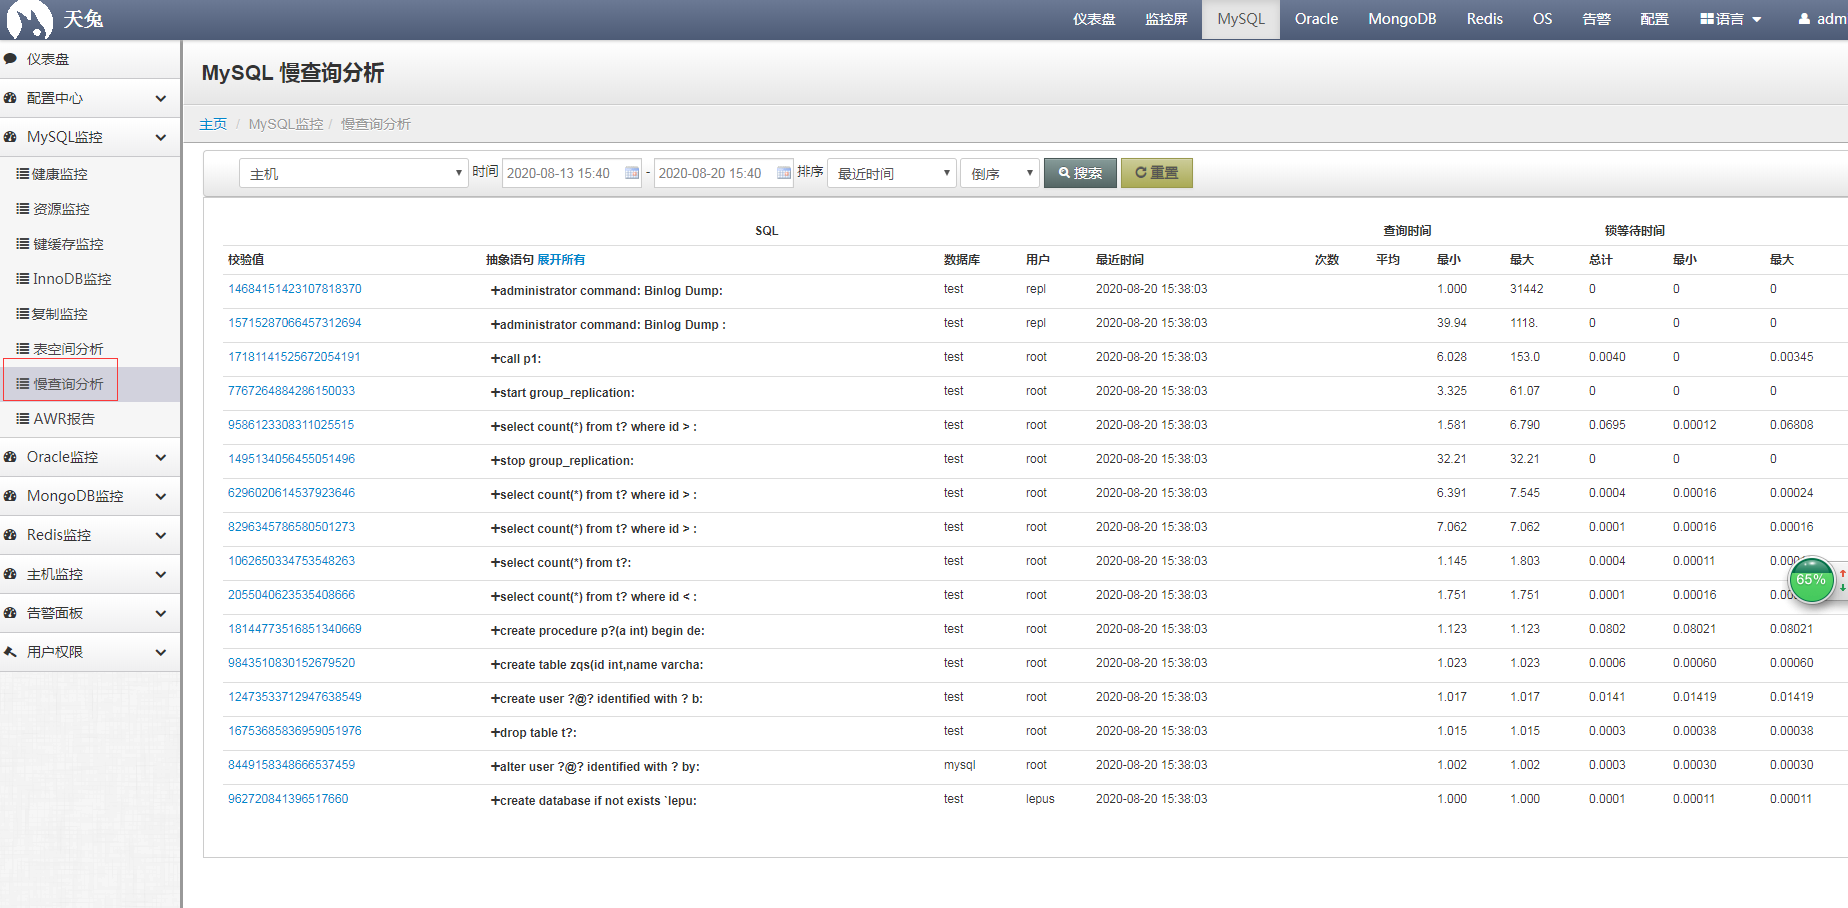This screenshot has width=1848, height=908.
Task: Click the user icon beside adm
Action: (x=1804, y=19)
